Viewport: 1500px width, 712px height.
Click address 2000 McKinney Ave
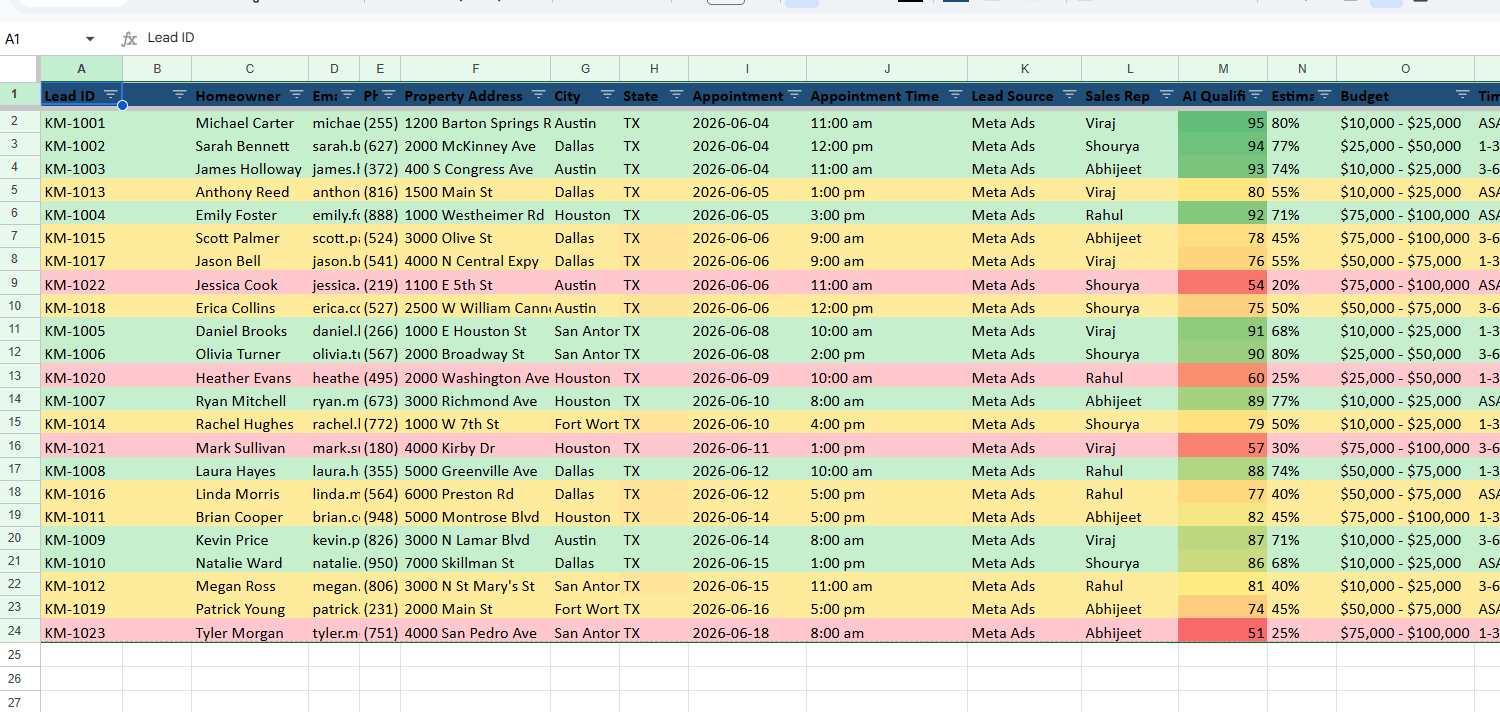(475, 146)
